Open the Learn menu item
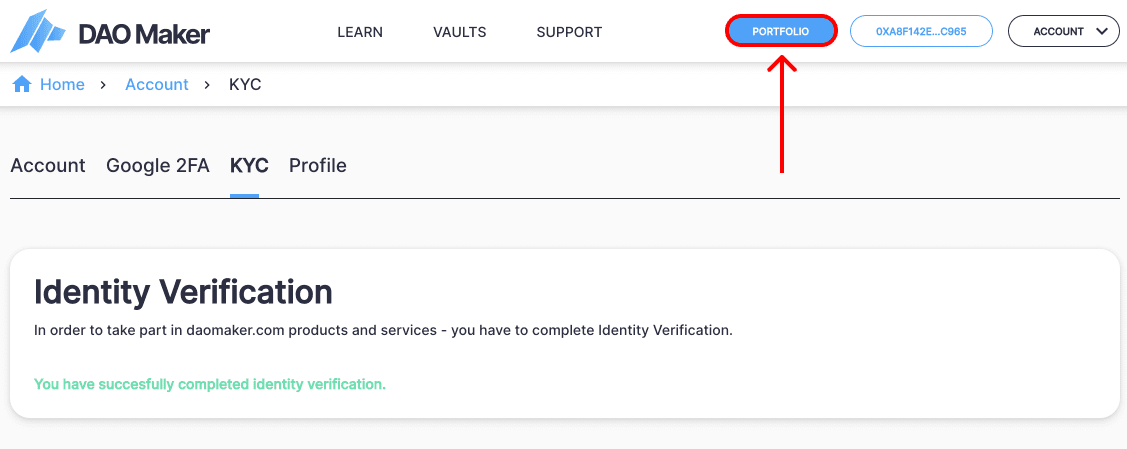The height and width of the screenshot is (449, 1127). click(360, 32)
